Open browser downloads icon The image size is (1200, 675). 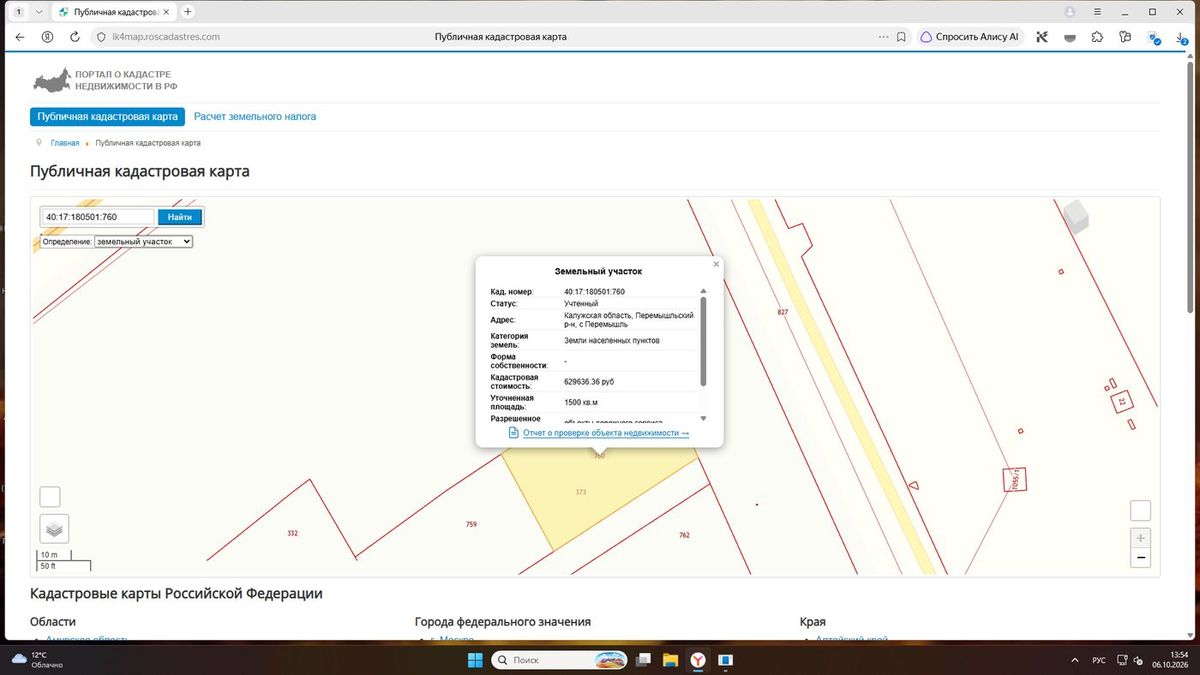coord(1181,37)
